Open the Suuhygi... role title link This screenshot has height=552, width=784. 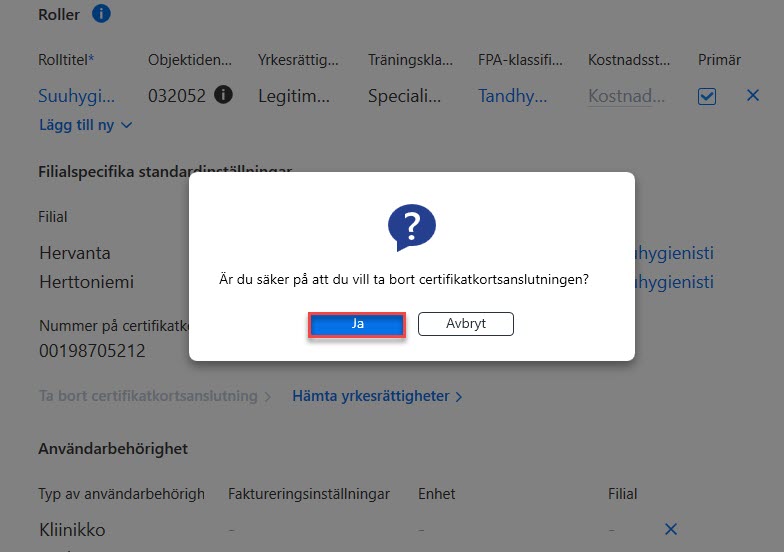[76, 96]
